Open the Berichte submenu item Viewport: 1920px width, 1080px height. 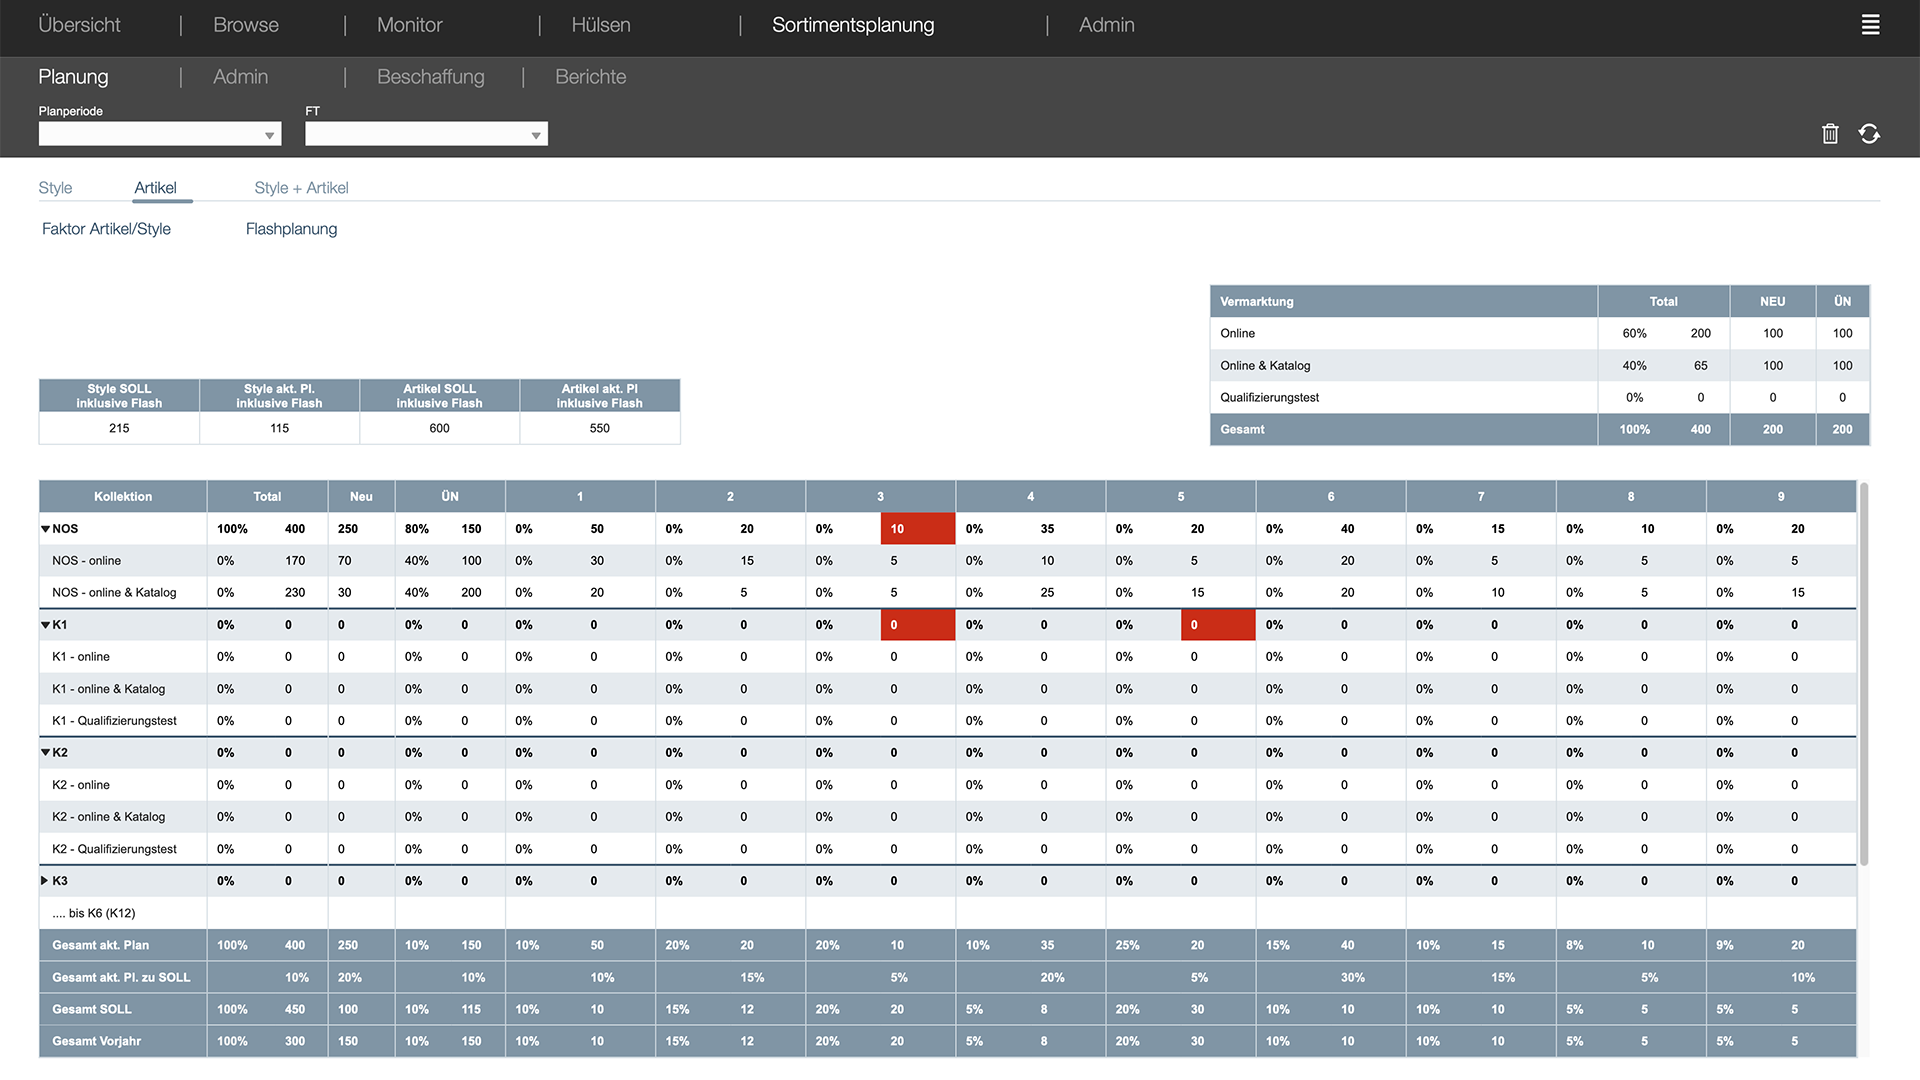pyautogui.click(x=590, y=77)
